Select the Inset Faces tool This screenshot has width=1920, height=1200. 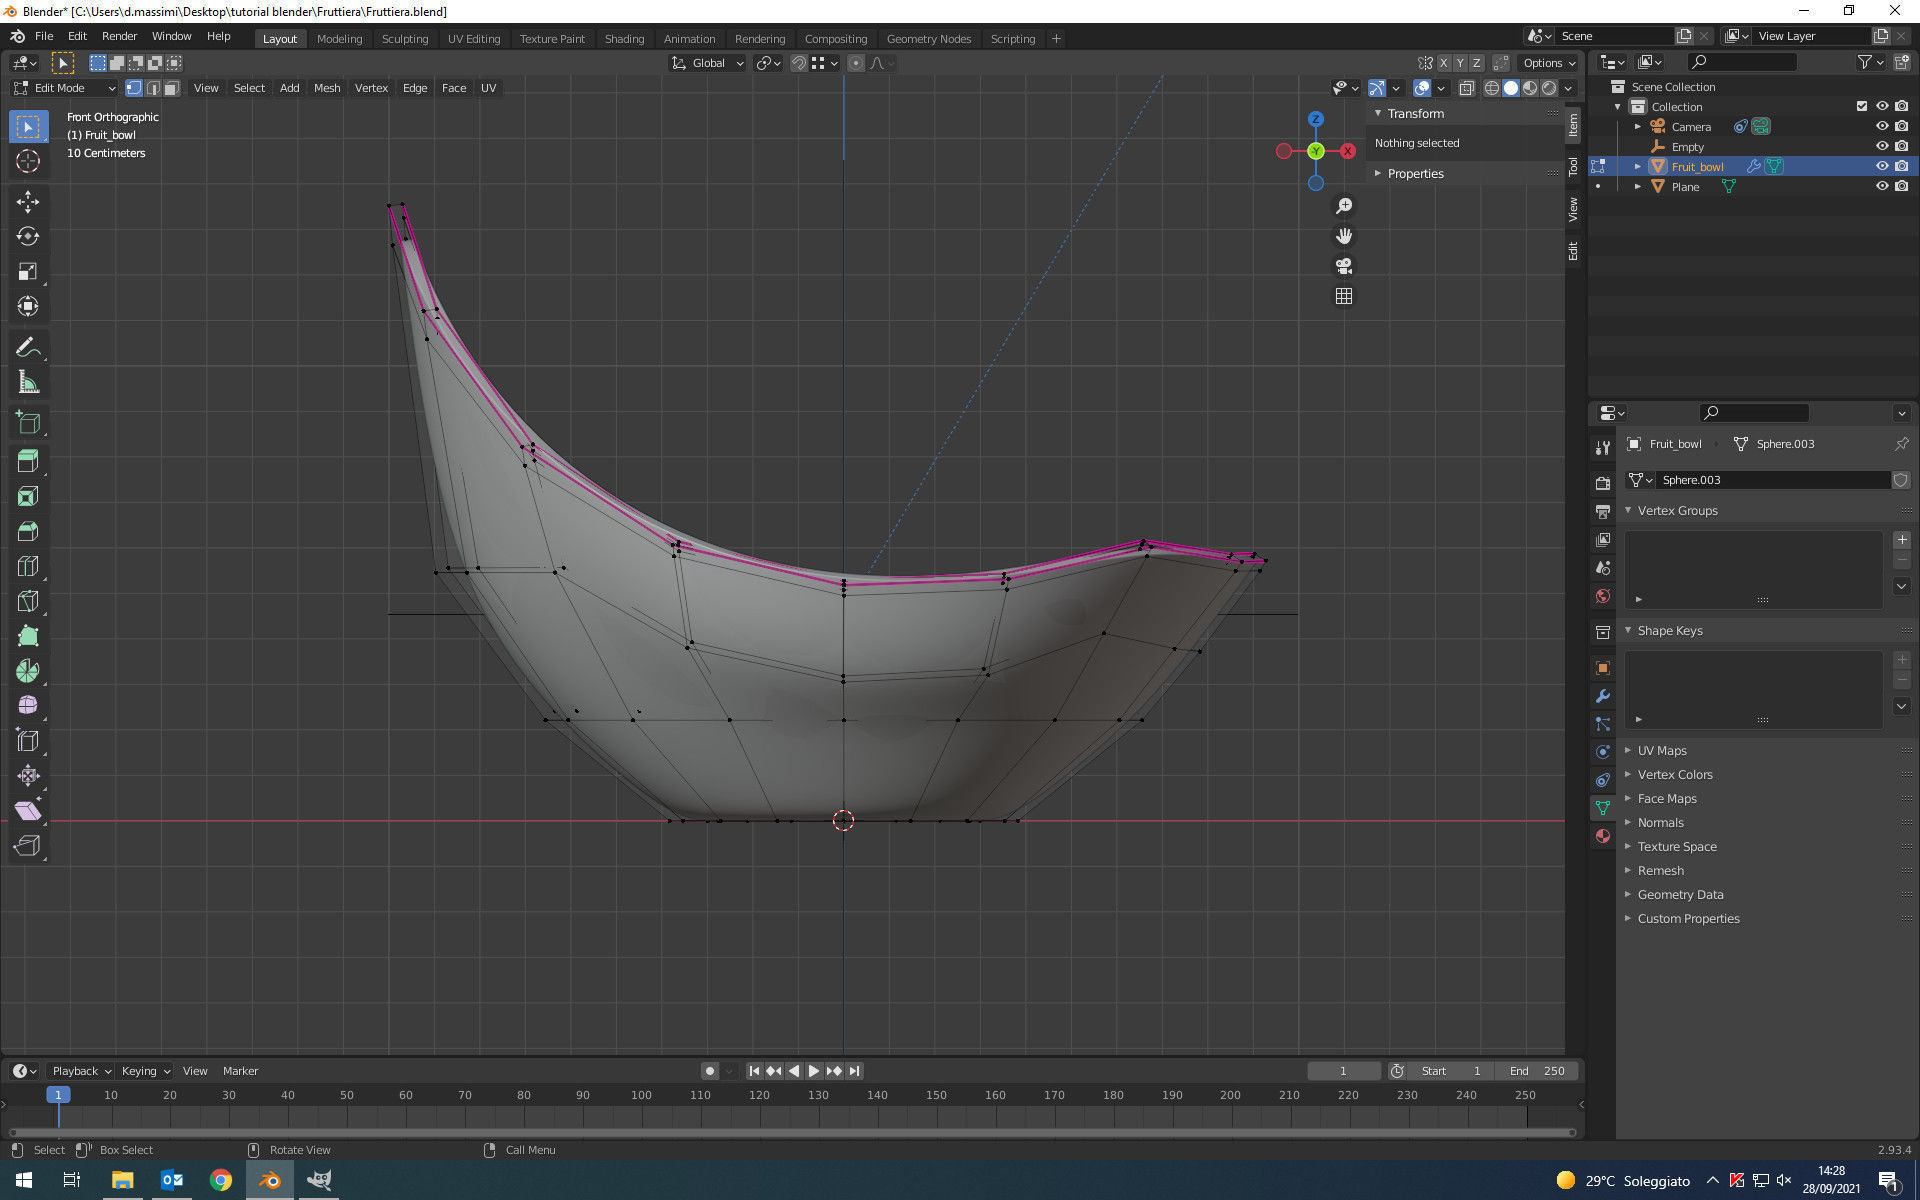pyautogui.click(x=28, y=496)
